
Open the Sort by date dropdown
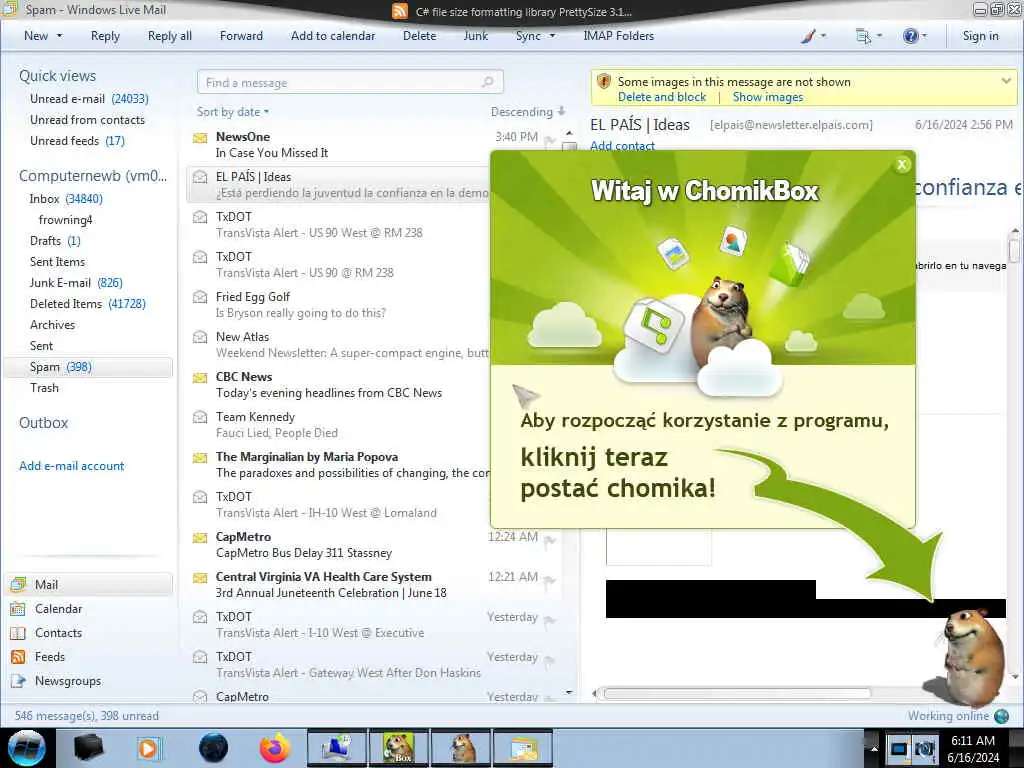232,112
